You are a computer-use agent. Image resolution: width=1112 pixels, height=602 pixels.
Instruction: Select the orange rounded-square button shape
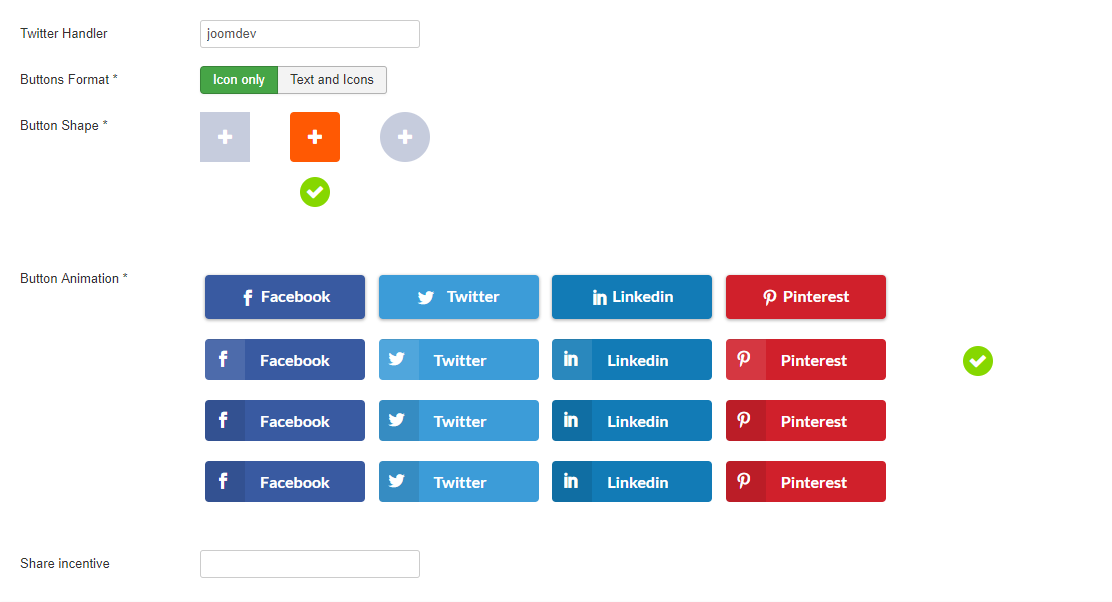tap(315, 137)
